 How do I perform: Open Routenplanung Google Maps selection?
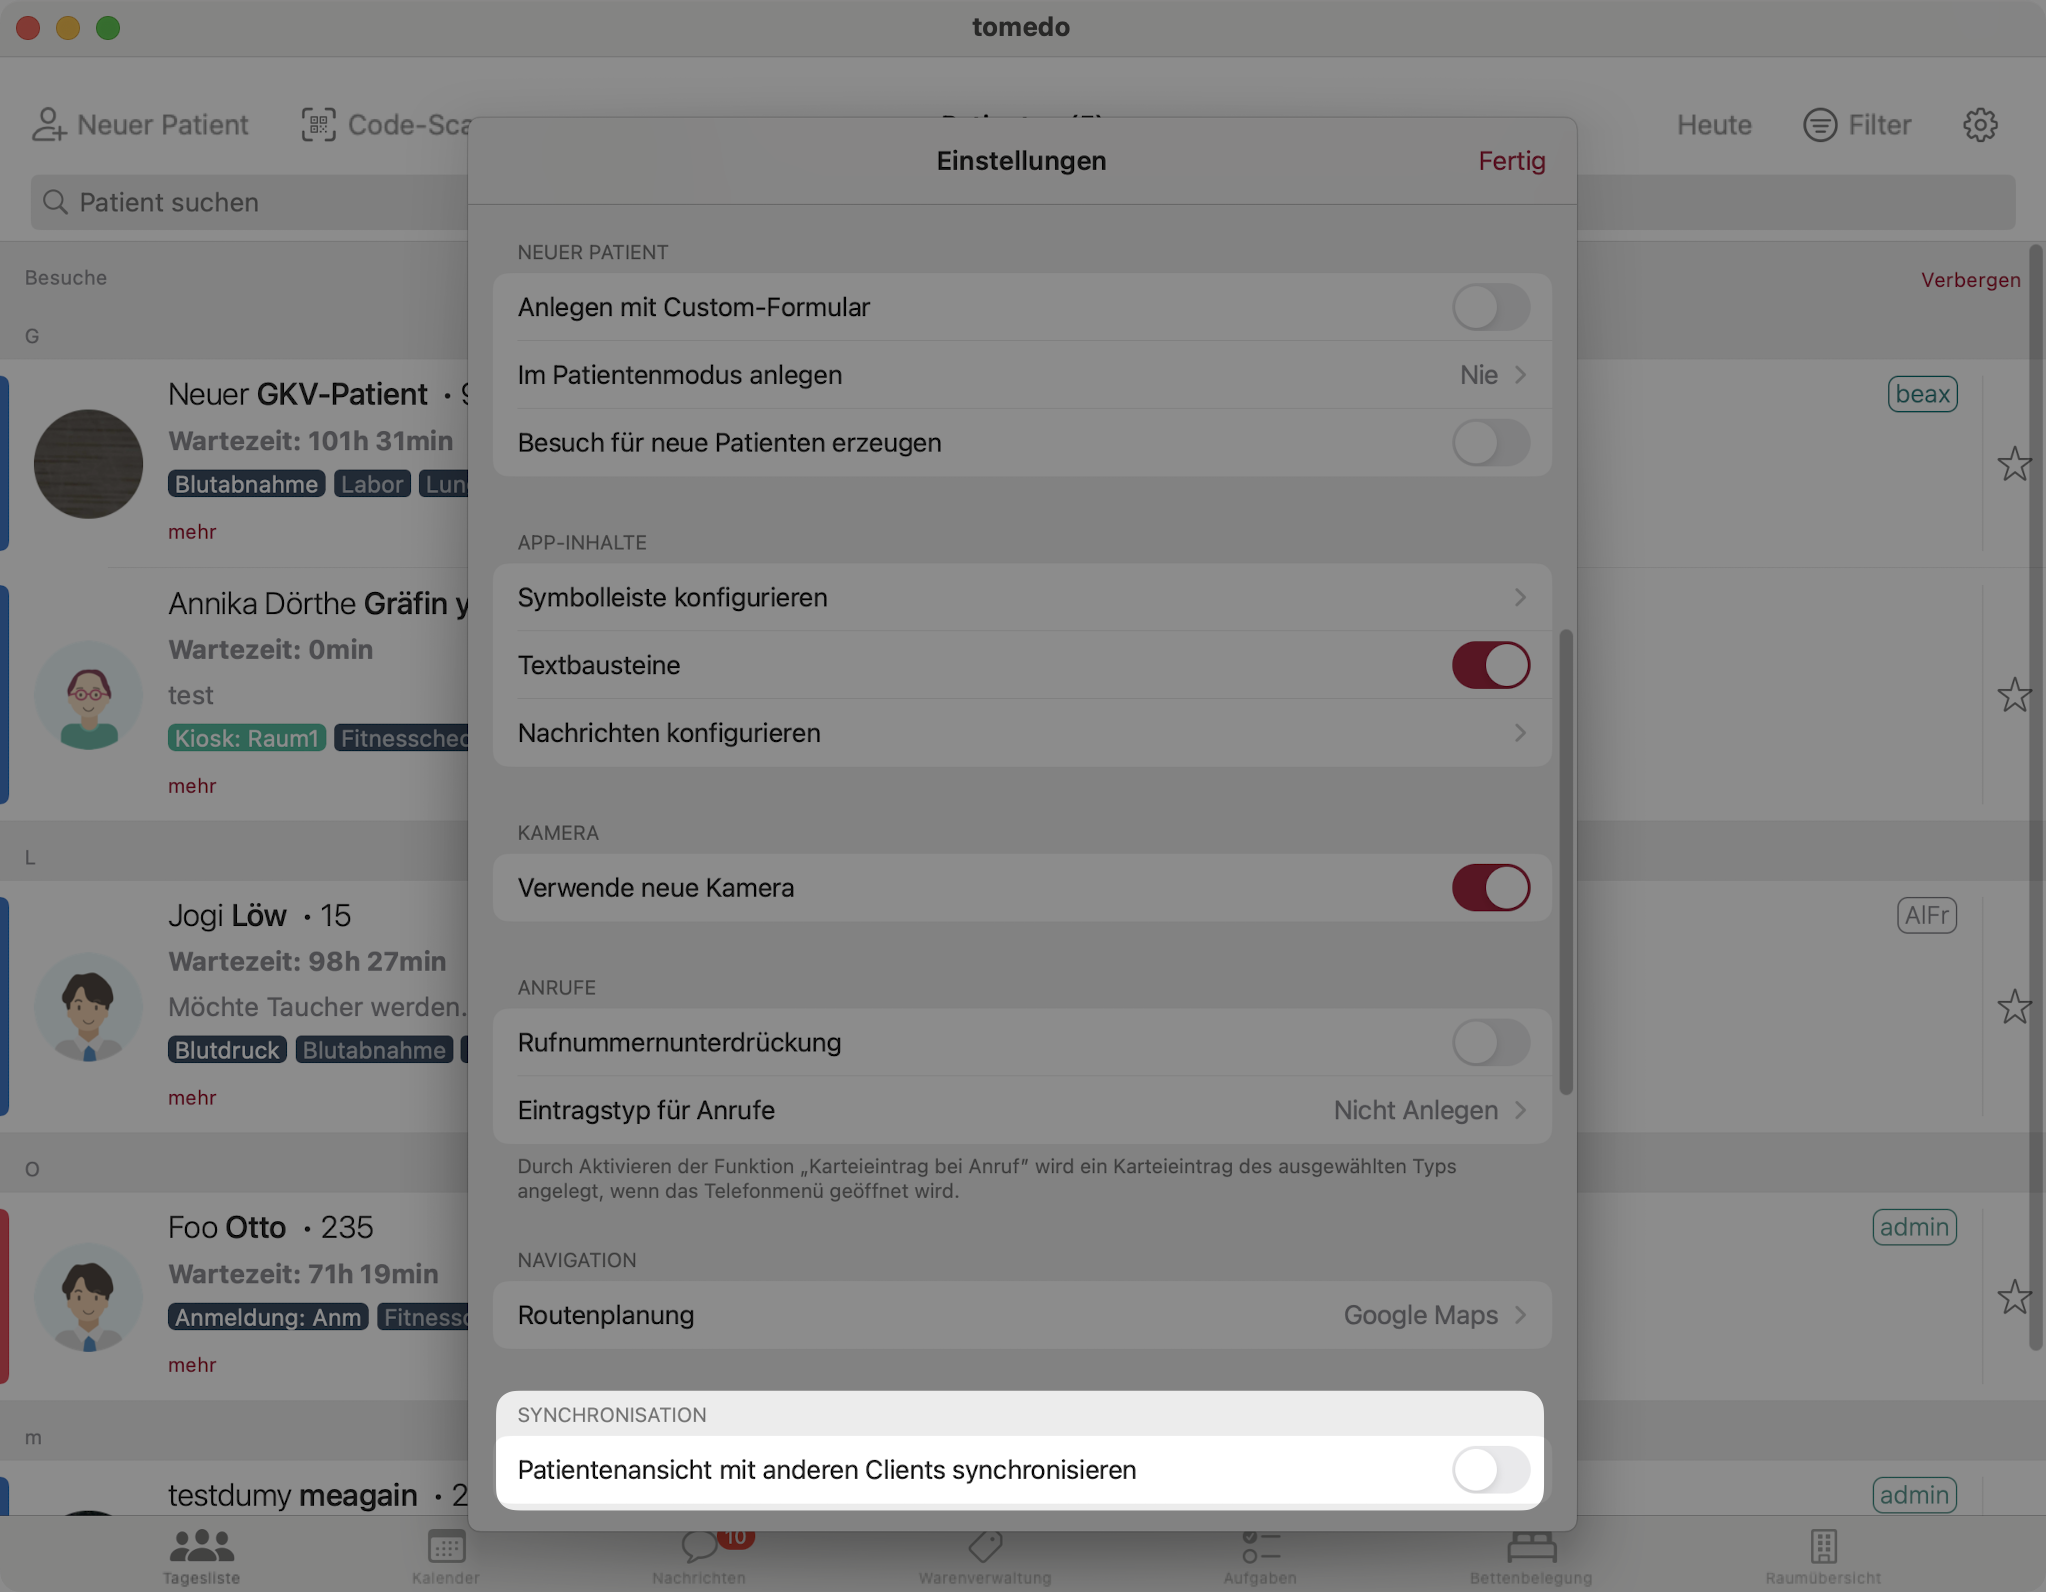pos(1022,1315)
